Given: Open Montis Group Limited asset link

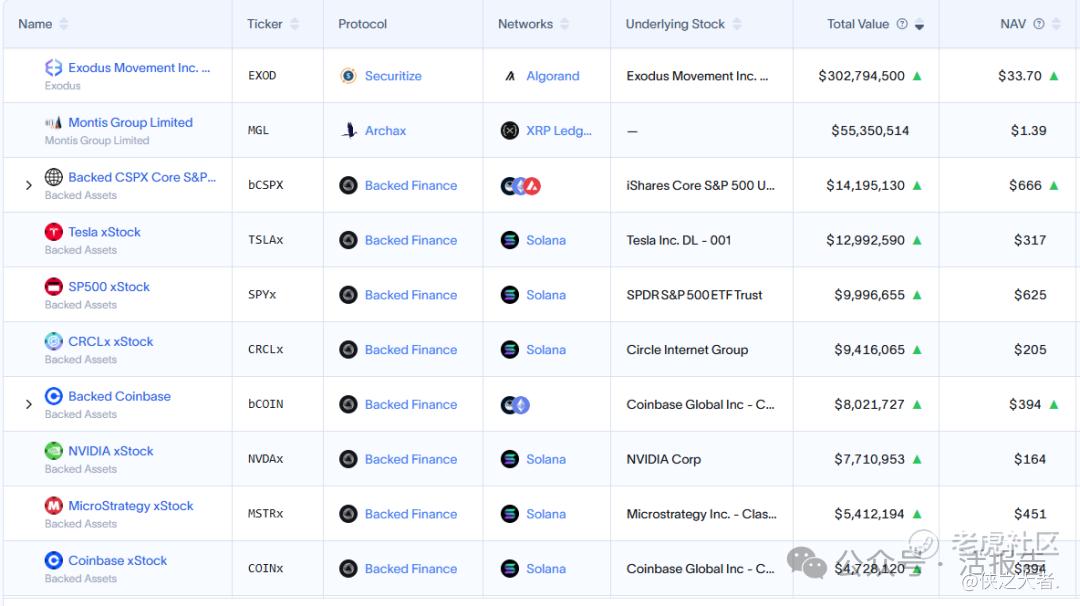Looking at the screenshot, I should [x=130, y=123].
